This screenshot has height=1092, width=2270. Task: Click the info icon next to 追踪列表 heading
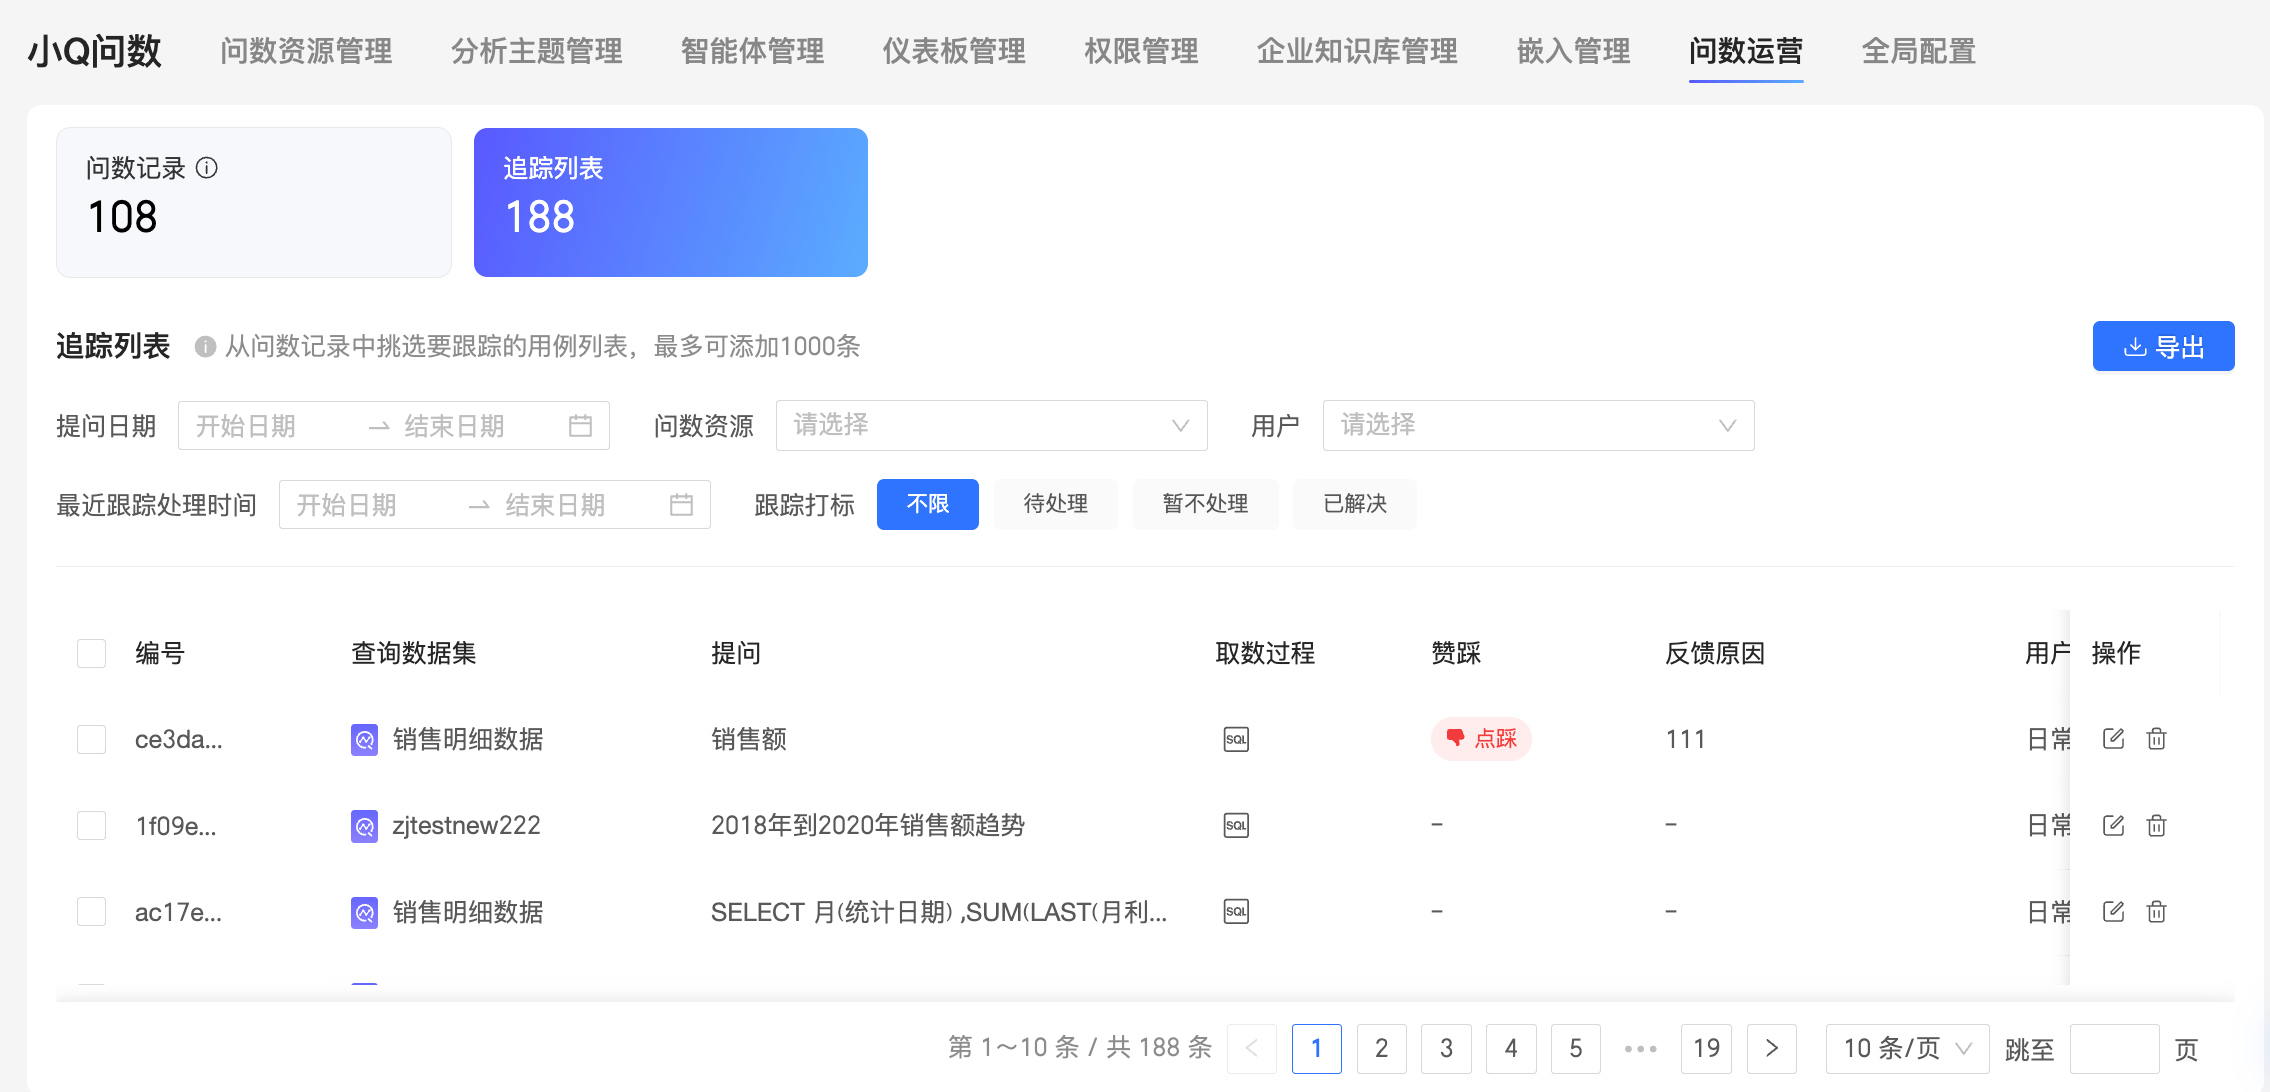(205, 347)
